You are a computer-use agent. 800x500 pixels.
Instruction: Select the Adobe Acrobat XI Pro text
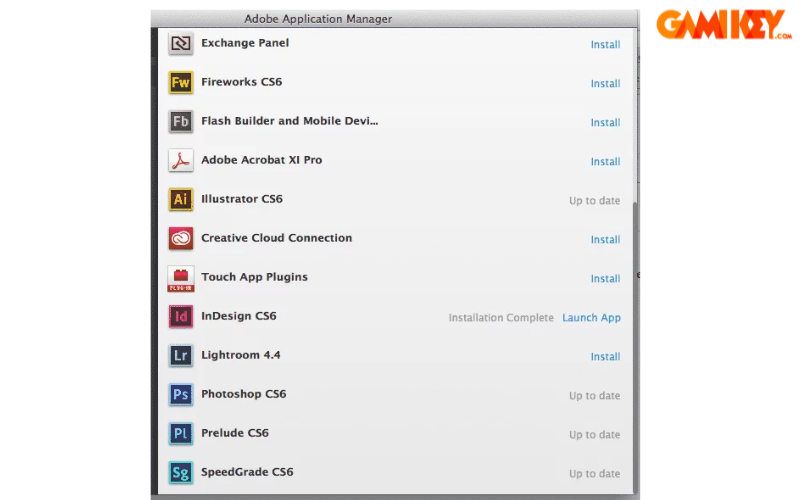pyautogui.click(x=261, y=160)
